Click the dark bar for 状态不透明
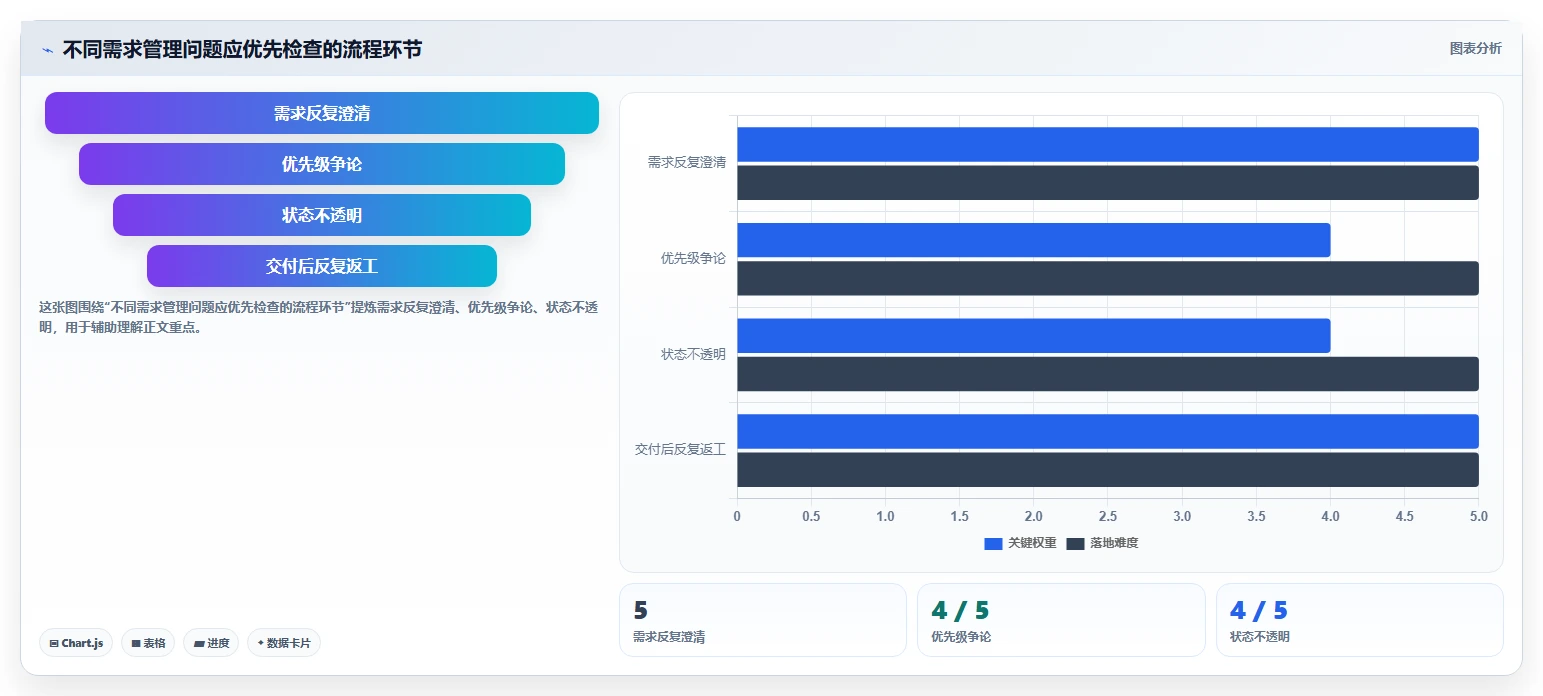Viewport: 1543px width, 696px height. pyautogui.click(x=1108, y=374)
